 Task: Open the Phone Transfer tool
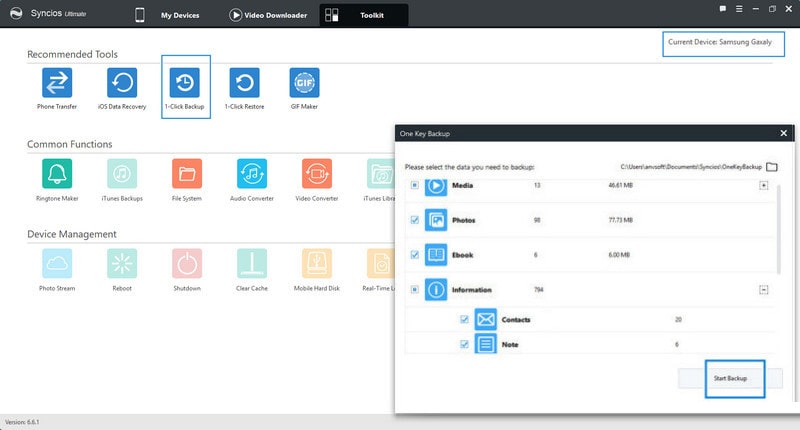(57, 83)
